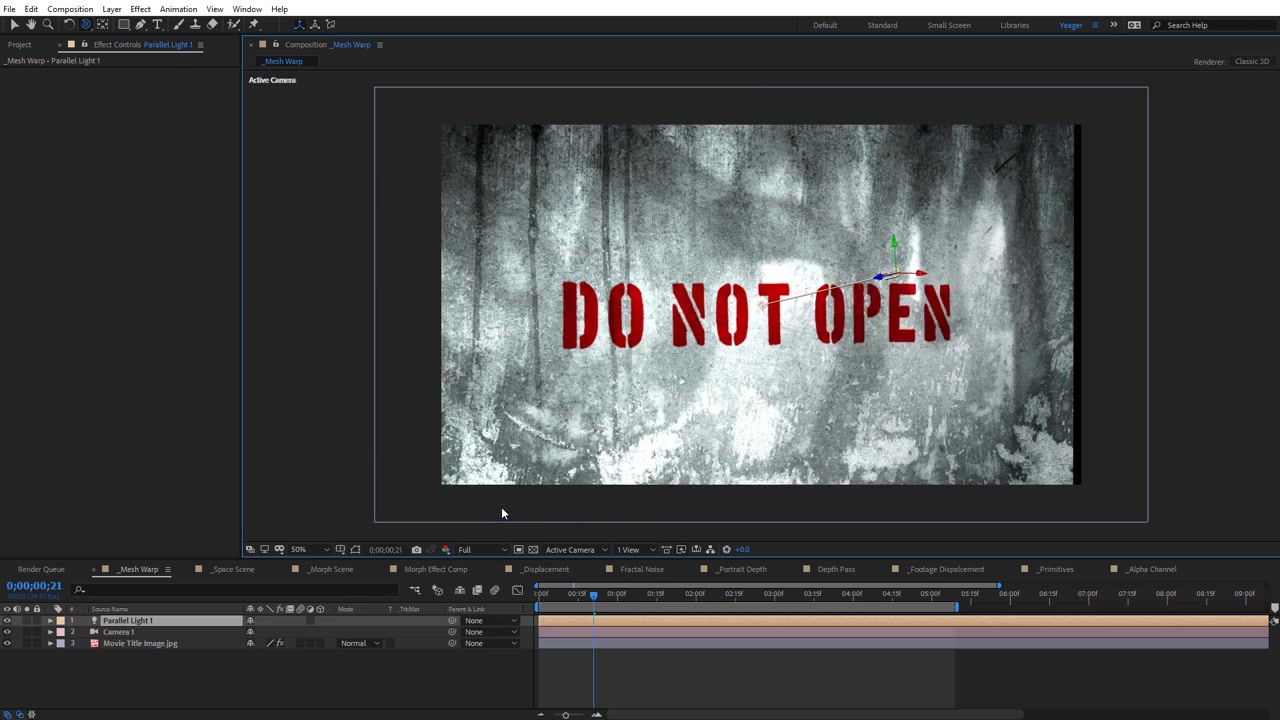Click the Pen tool icon

[x=140, y=24]
